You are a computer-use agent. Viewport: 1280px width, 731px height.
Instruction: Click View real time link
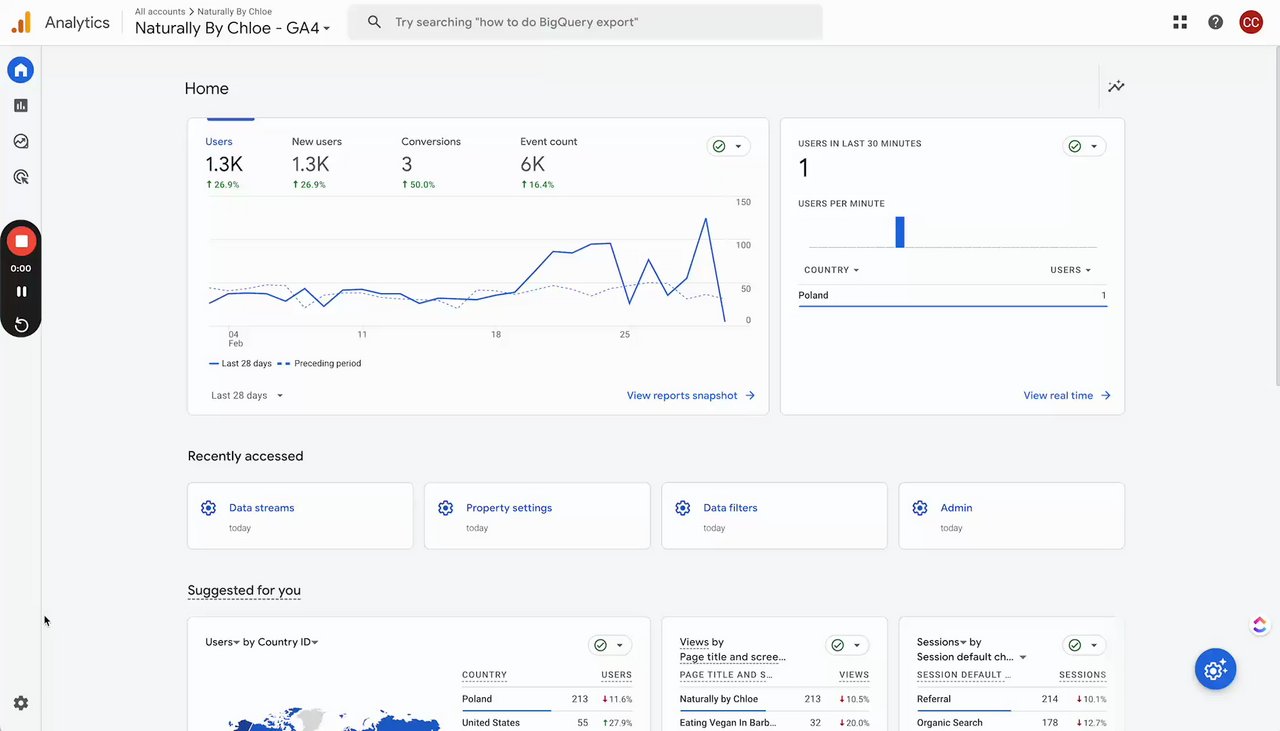click(x=1066, y=396)
